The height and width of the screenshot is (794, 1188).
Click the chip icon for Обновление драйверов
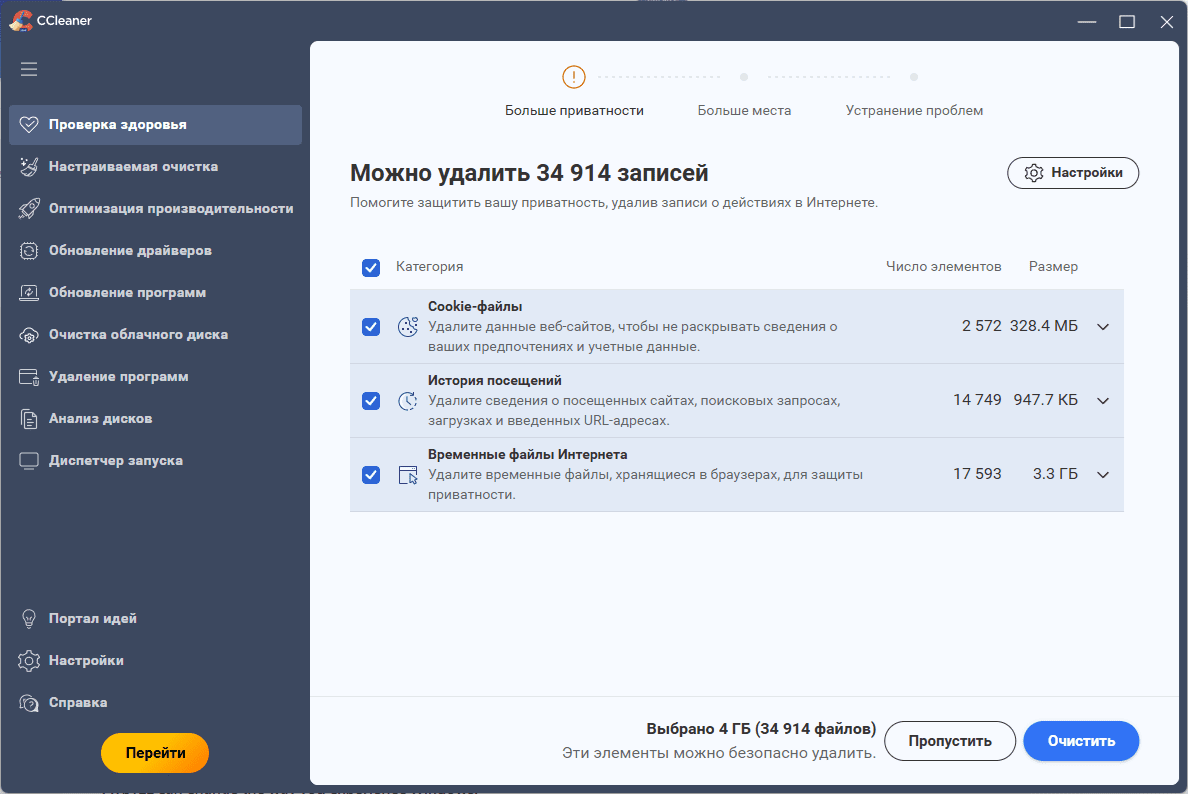(x=29, y=251)
